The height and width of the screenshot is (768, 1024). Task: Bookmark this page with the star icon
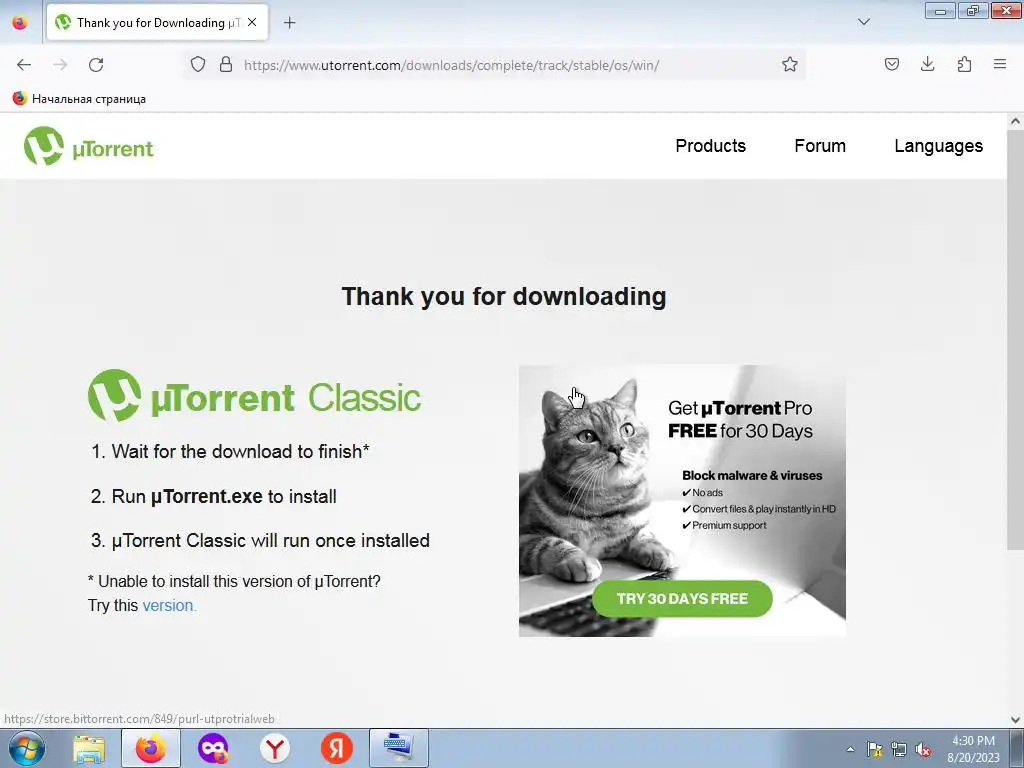(x=790, y=65)
